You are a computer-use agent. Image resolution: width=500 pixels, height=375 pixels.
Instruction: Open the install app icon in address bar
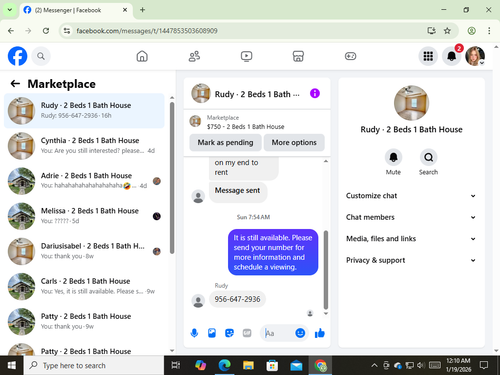(431, 31)
